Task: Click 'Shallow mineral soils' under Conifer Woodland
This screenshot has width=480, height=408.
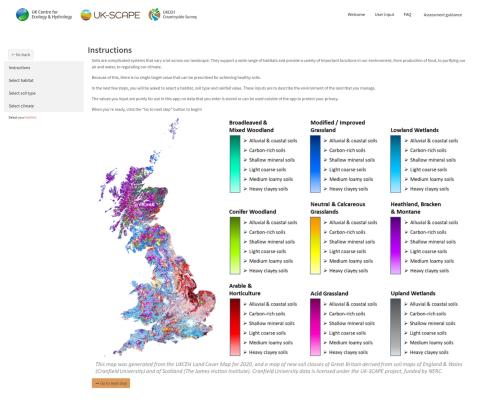Action: click(272, 242)
